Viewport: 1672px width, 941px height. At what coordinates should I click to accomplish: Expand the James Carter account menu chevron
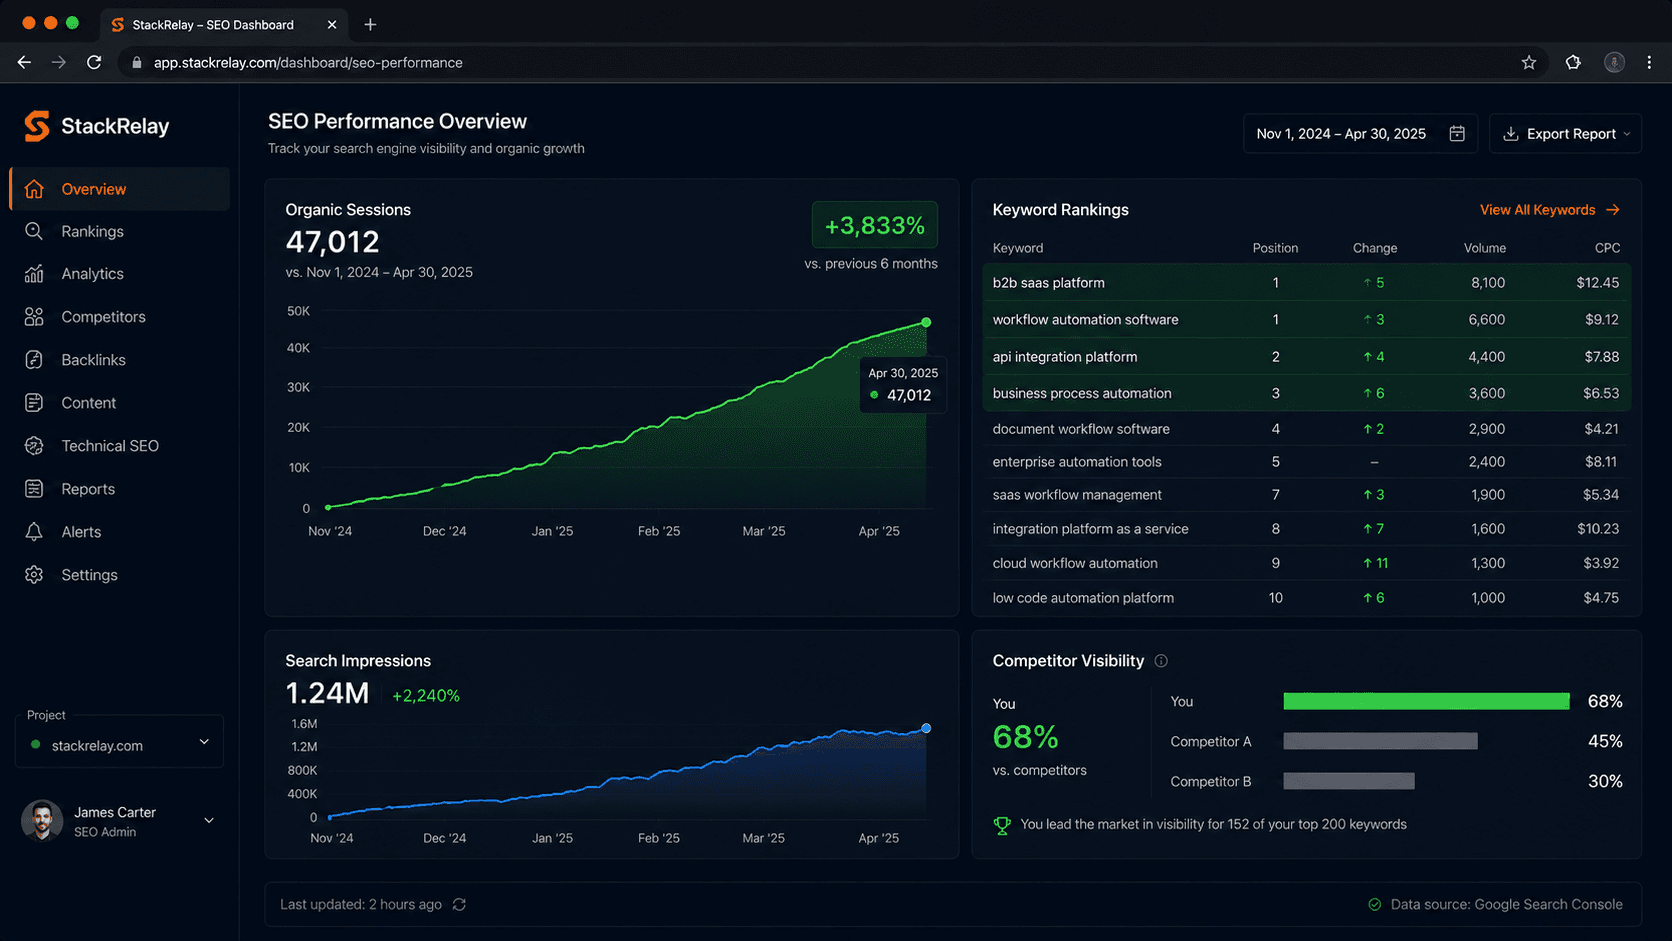(x=209, y=821)
